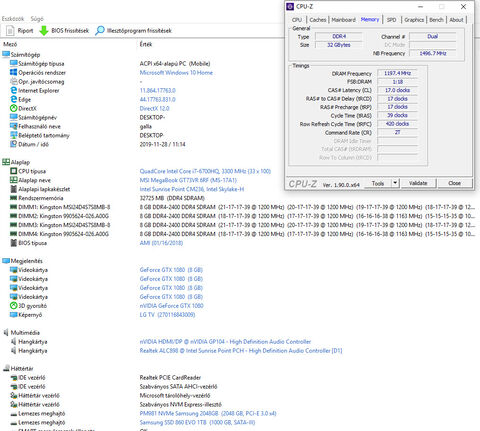This screenshot has width=480, height=431.
Task: Open the Intel Sunrise Point CM236 chipset link
Action: pyautogui.click(x=192, y=189)
